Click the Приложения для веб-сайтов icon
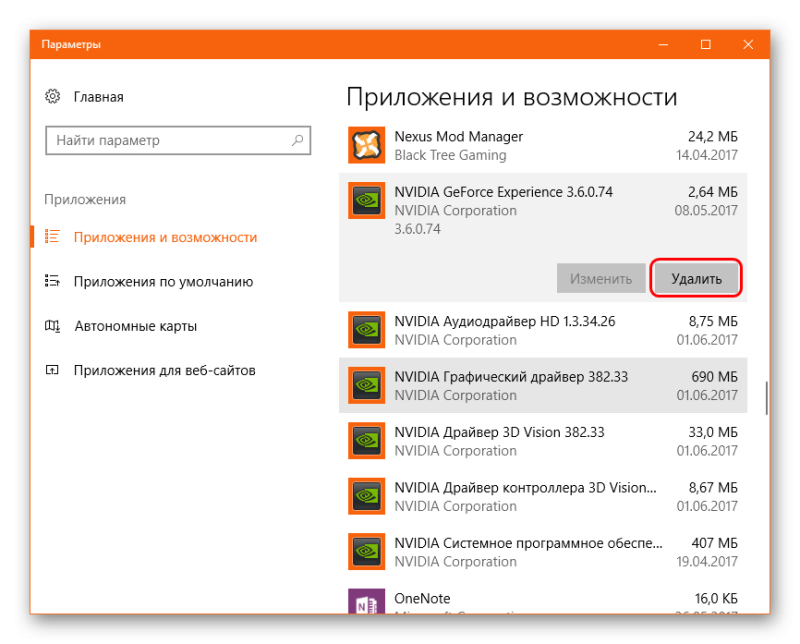This screenshot has width=800, height=644. click(x=52, y=370)
